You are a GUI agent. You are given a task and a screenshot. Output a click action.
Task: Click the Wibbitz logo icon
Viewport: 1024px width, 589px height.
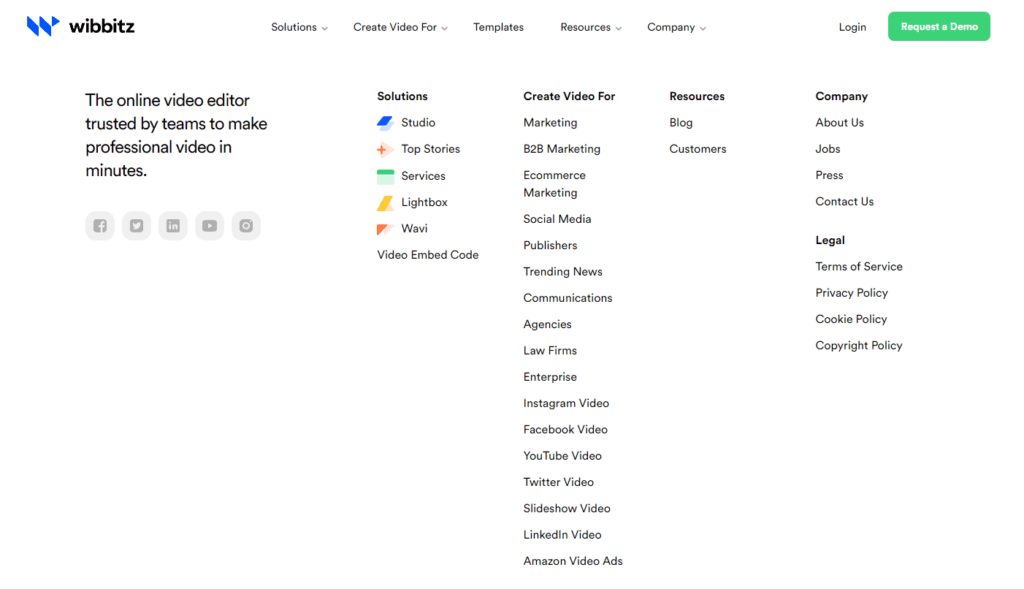[43, 26]
